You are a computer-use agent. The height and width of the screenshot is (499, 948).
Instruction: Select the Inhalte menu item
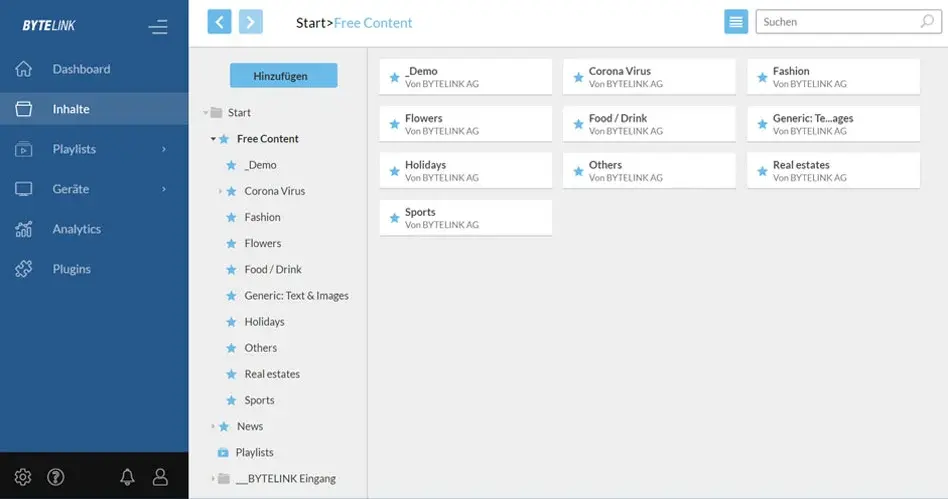pyautogui.click(x=94, y=109)
